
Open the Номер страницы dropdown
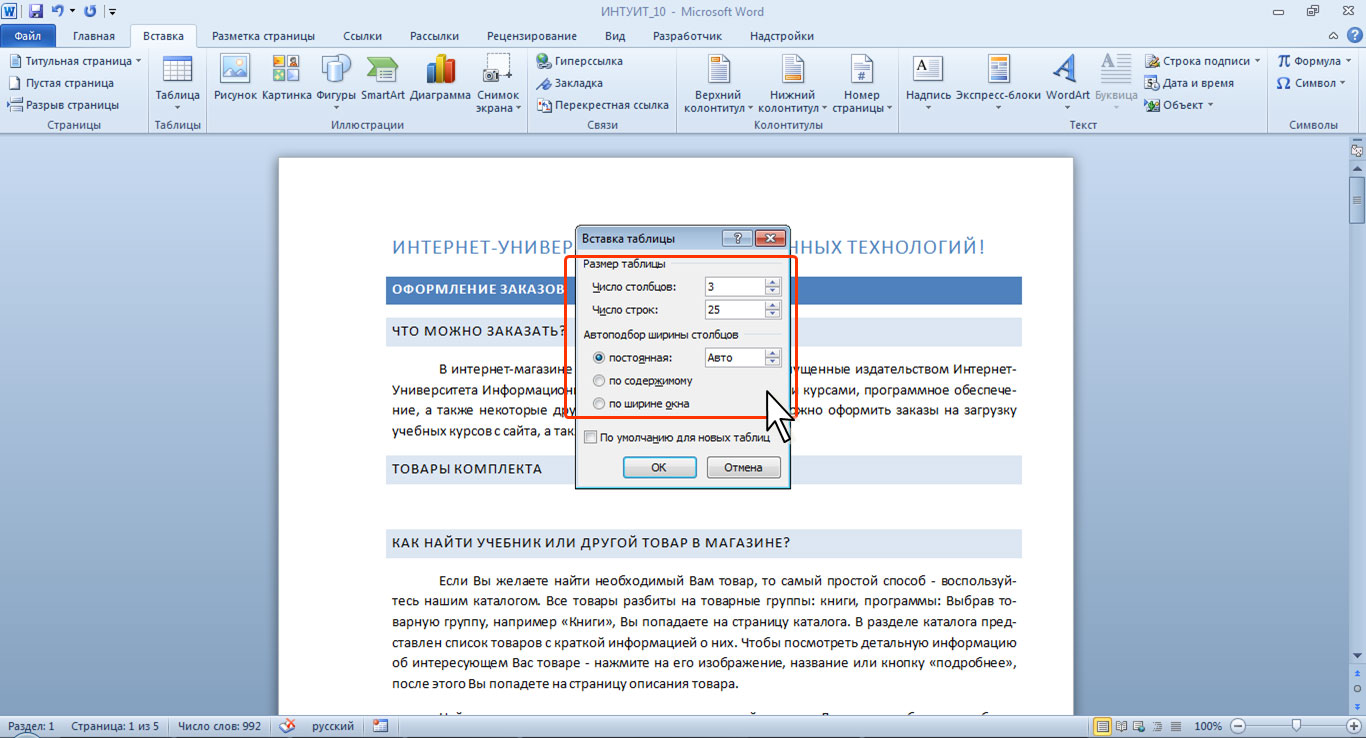click(862, 84)
